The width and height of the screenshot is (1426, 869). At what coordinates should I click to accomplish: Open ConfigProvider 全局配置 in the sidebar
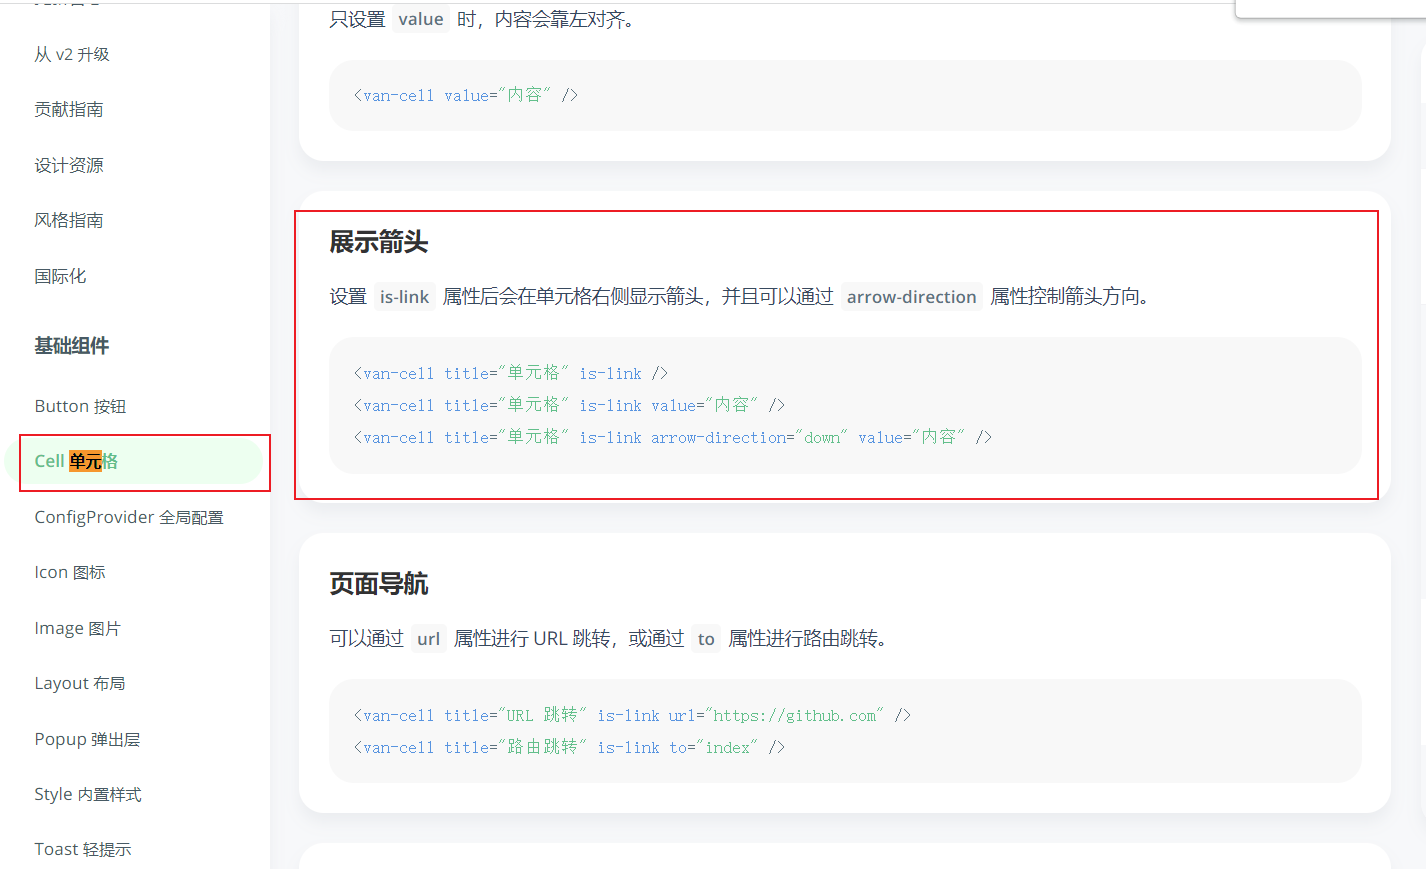tap(129, 517)
